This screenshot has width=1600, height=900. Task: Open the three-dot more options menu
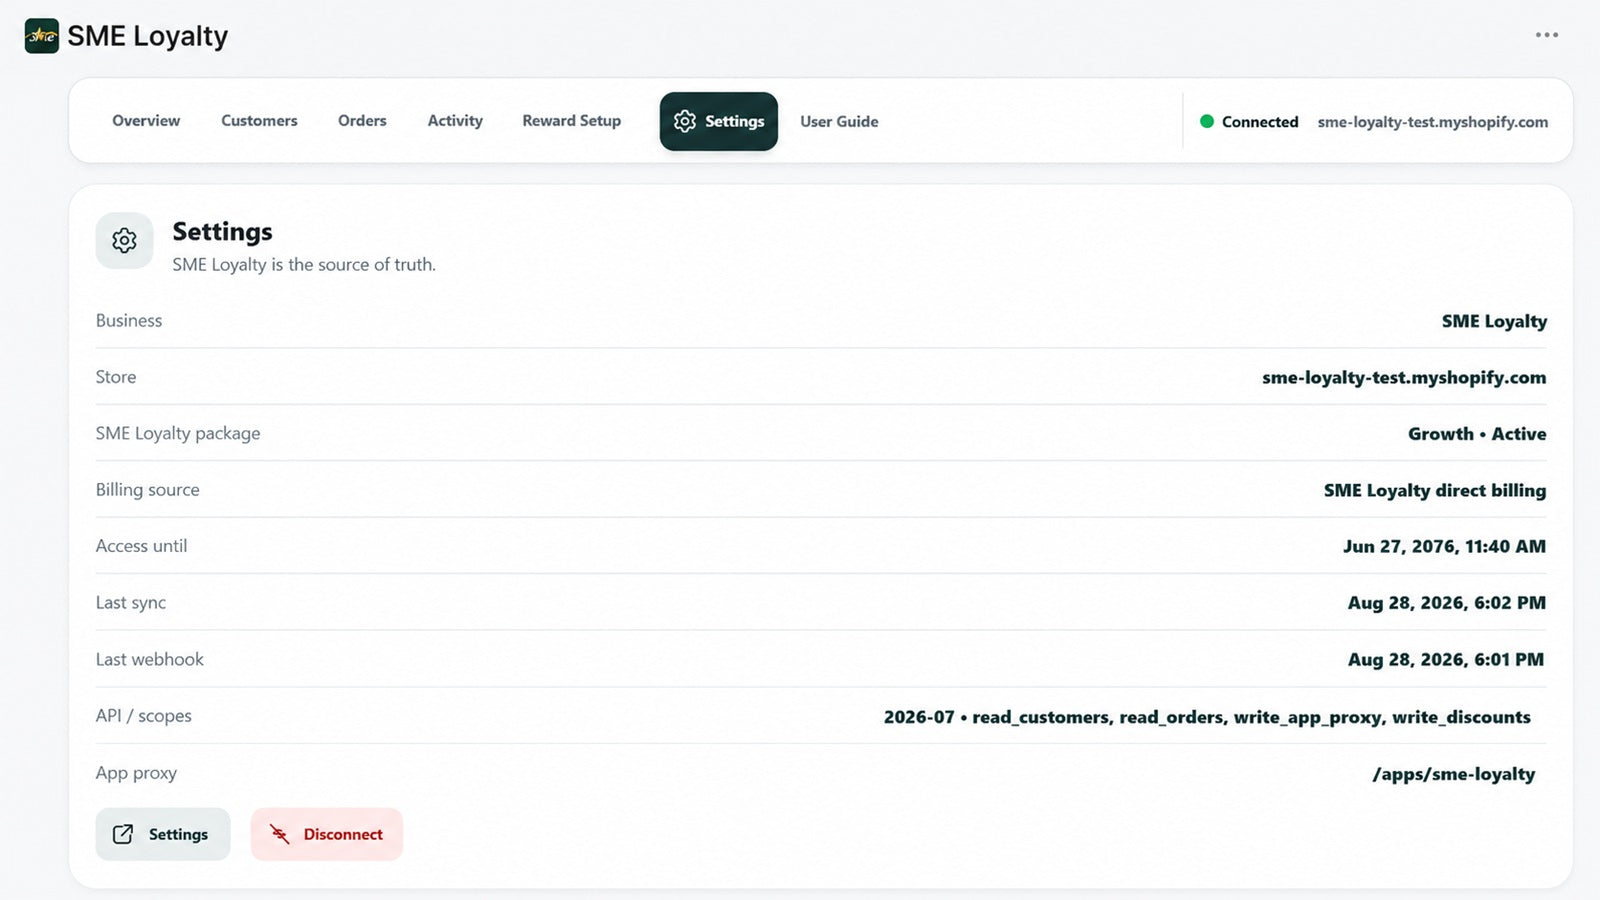pos(1547,35)
